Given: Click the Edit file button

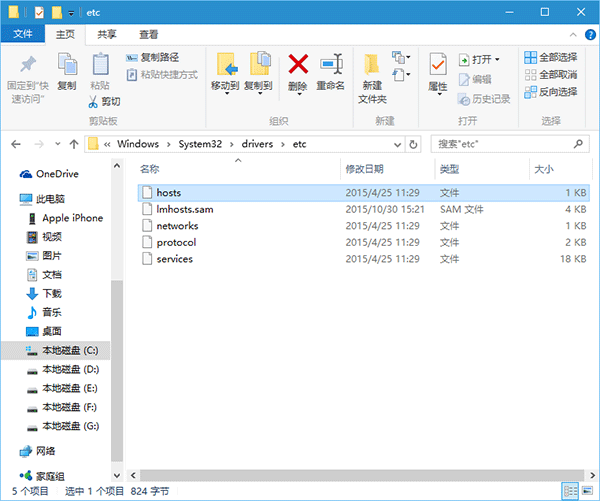Looking at the screenshot, I should click(474, 79).
